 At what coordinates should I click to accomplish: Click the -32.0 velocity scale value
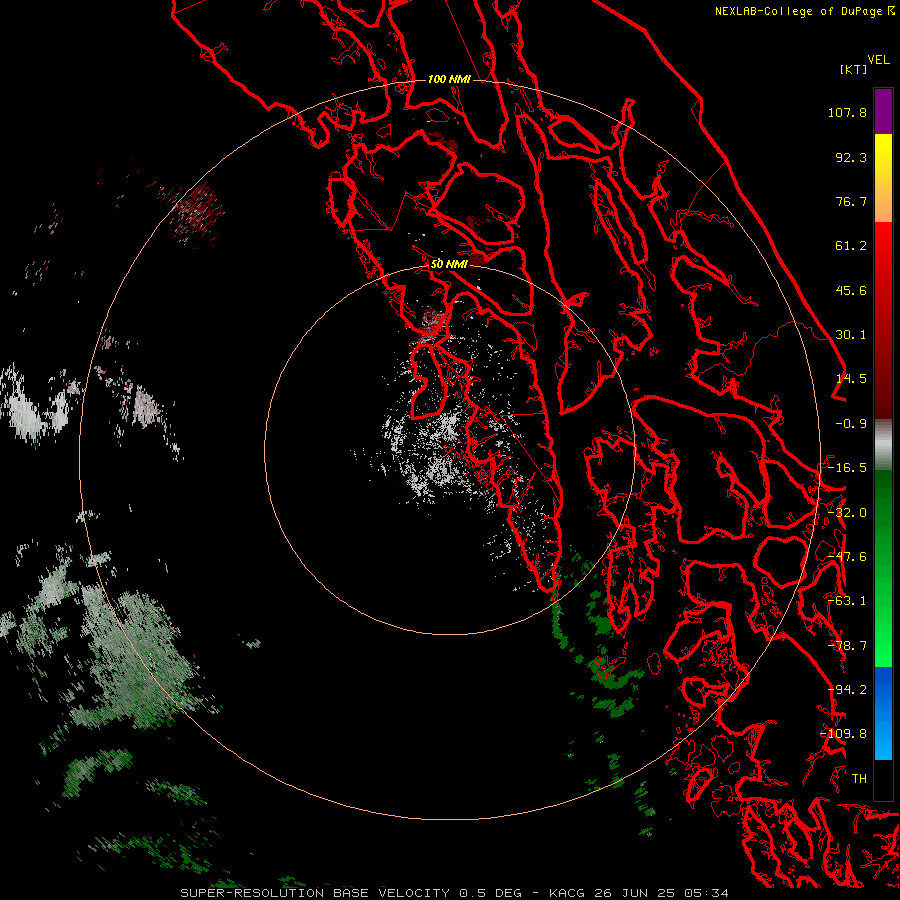pos(847,513)
